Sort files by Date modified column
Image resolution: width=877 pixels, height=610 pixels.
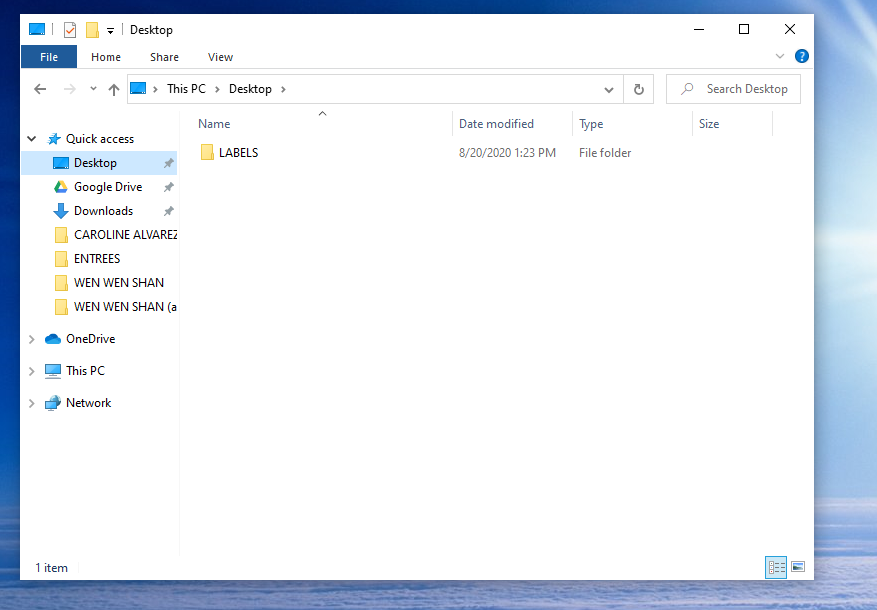(x=496, y=124)
